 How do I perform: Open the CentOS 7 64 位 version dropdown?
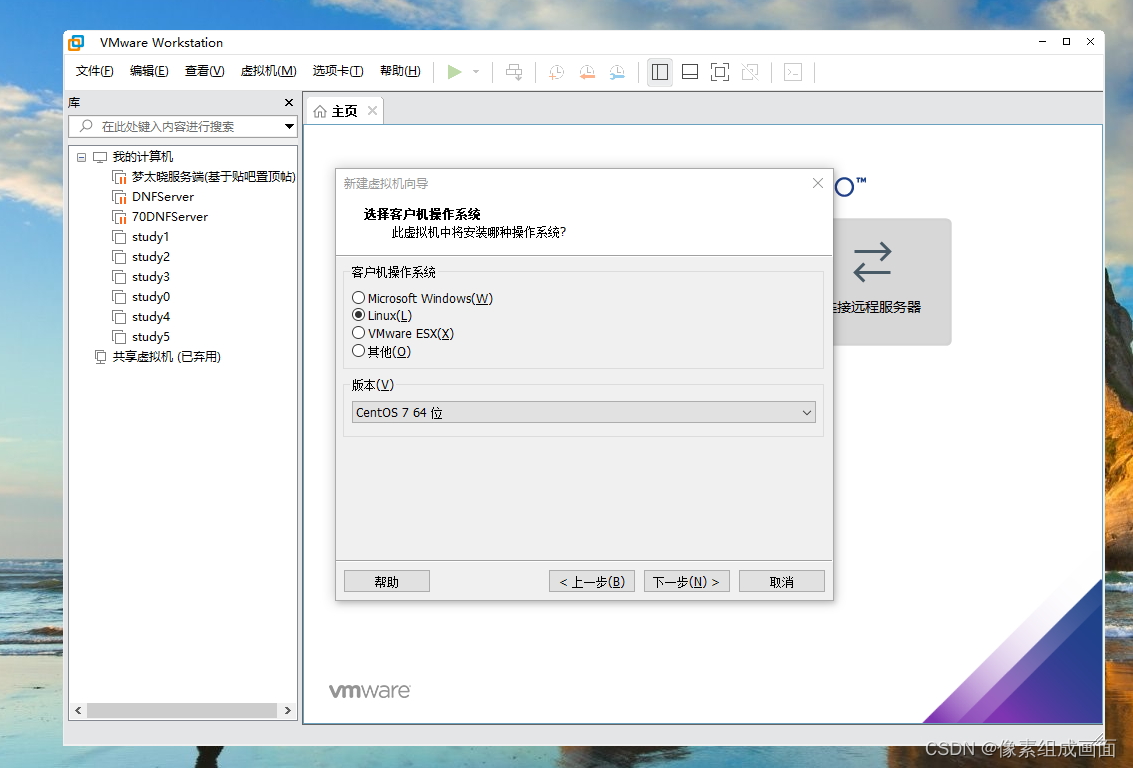pyautogui.click(x=584, y=413)
